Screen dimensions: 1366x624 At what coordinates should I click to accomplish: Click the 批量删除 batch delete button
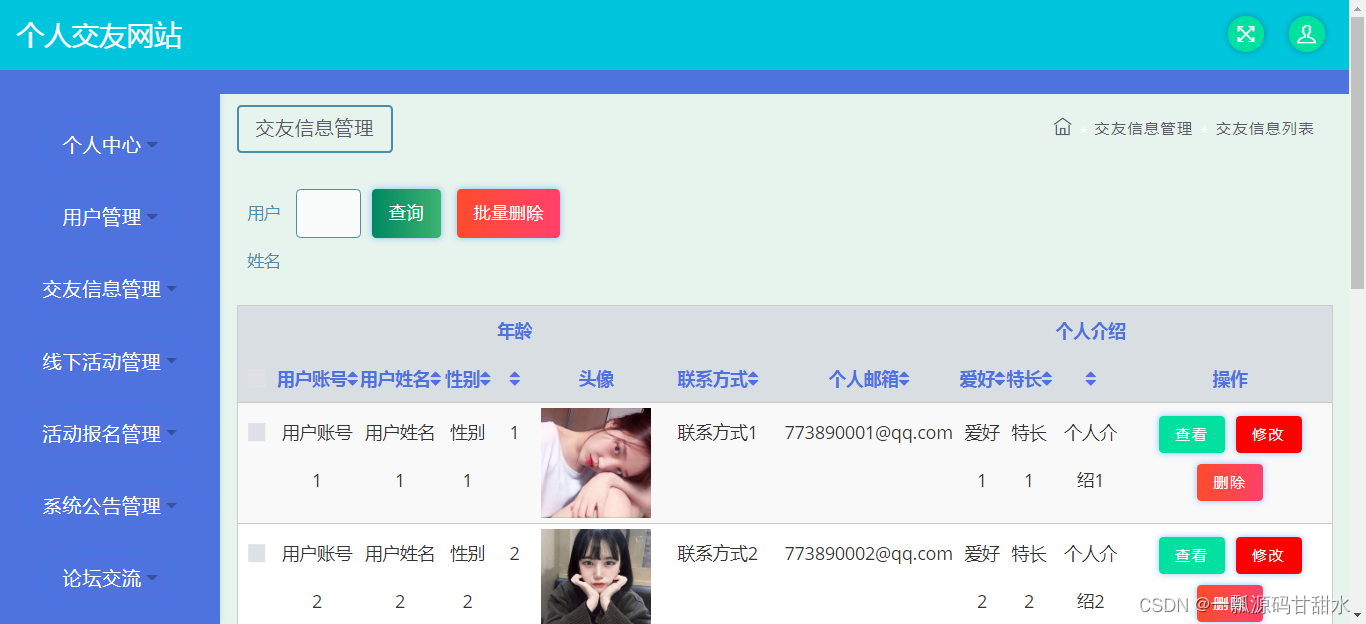tap(508, 213)
